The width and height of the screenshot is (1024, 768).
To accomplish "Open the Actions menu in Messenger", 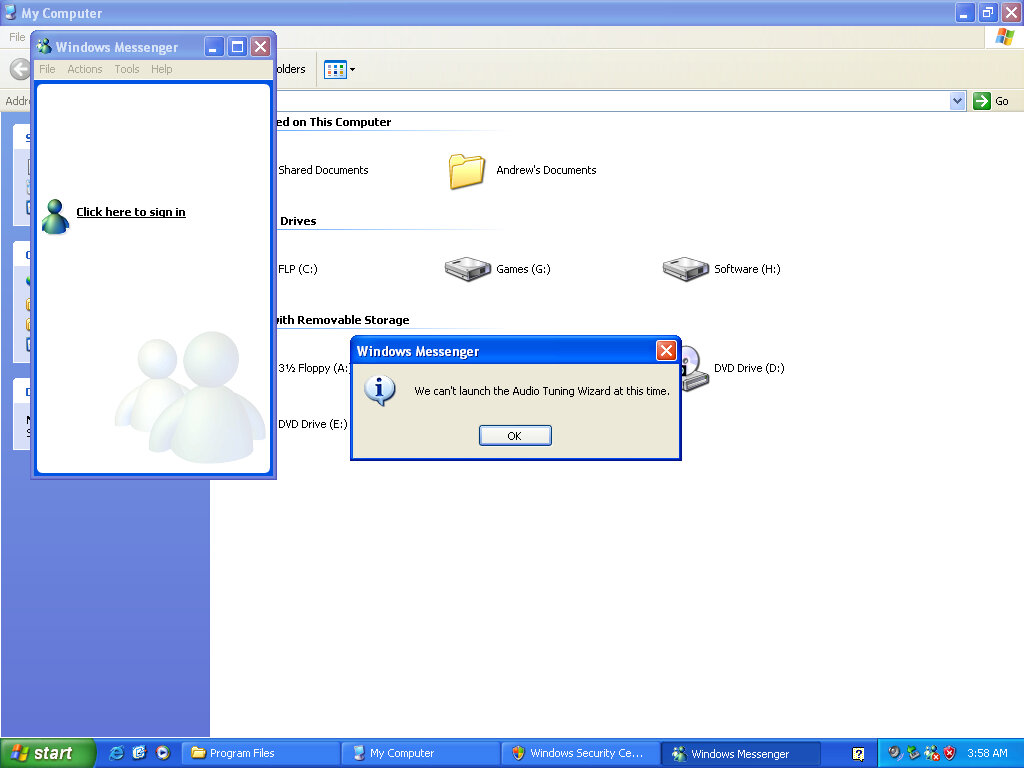I will [x=85, y=69].
